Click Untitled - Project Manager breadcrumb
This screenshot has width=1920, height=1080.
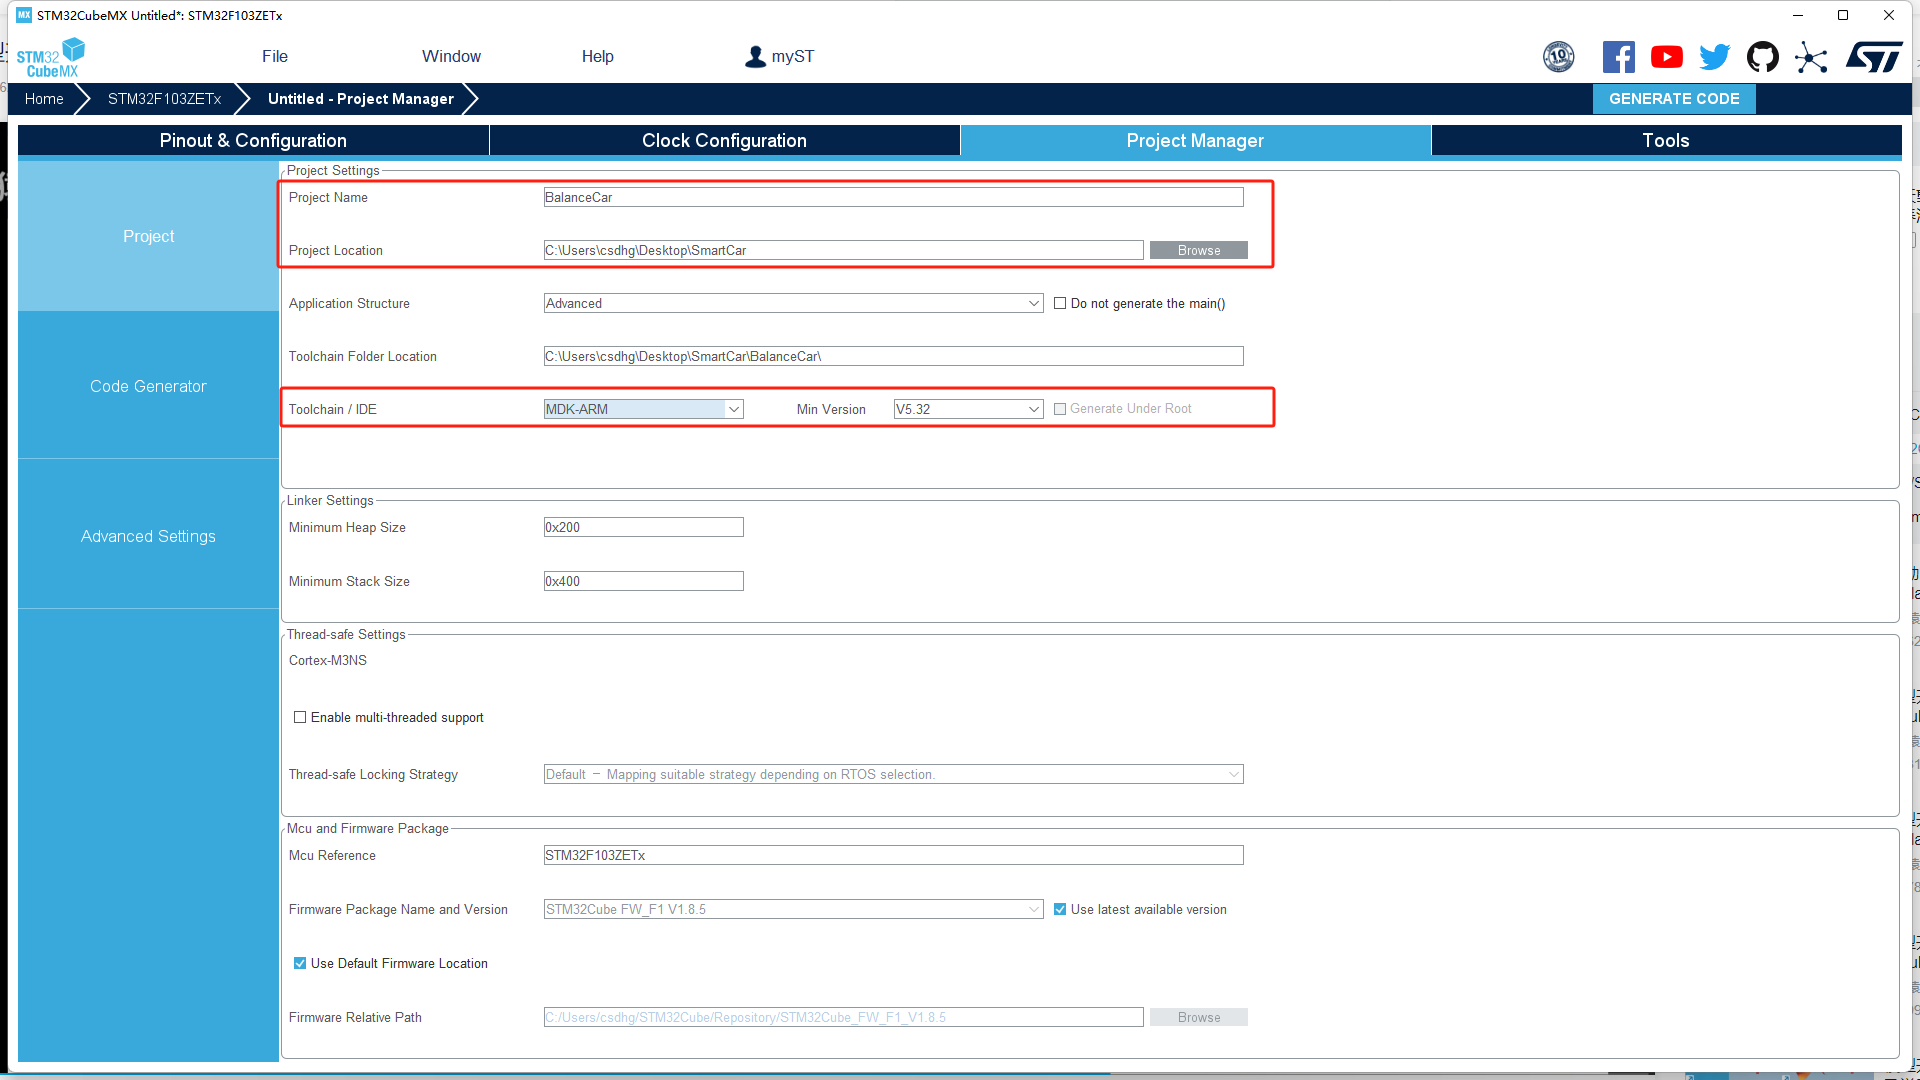361,99
